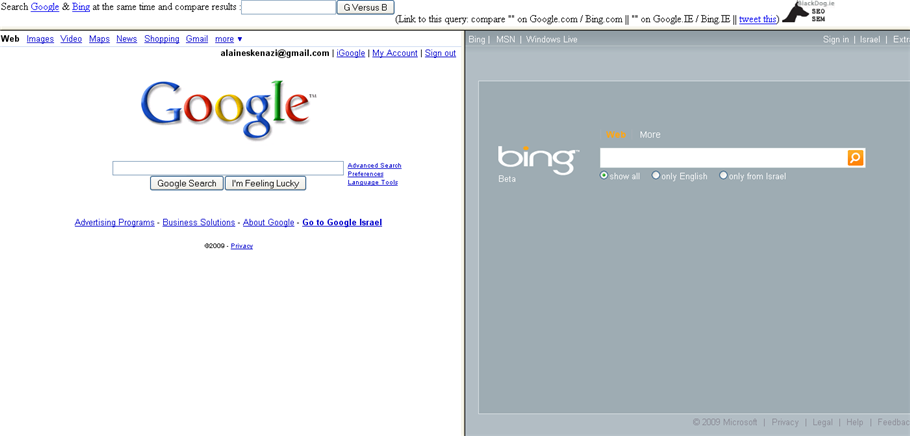910x436 pixels.
Task: Click the 'MSN' link in Bing bar
Action: [505, 39]
